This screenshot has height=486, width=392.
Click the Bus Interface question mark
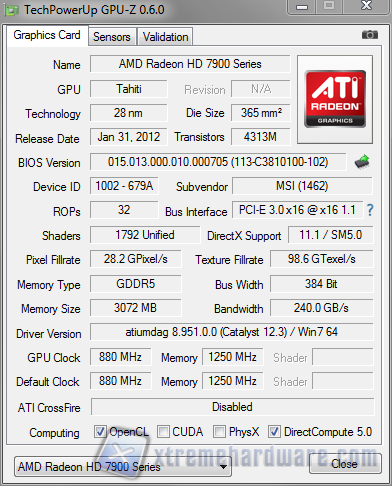point(370,210)
